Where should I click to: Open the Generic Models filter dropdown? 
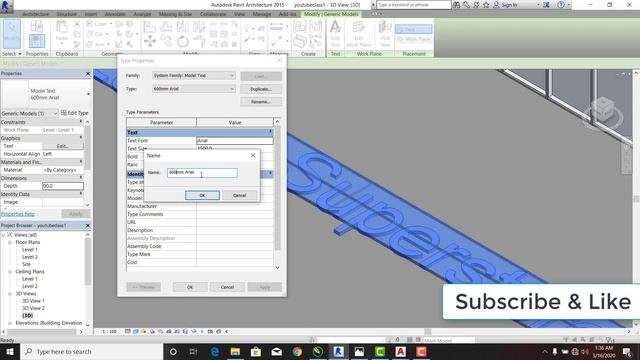[29, 113]
